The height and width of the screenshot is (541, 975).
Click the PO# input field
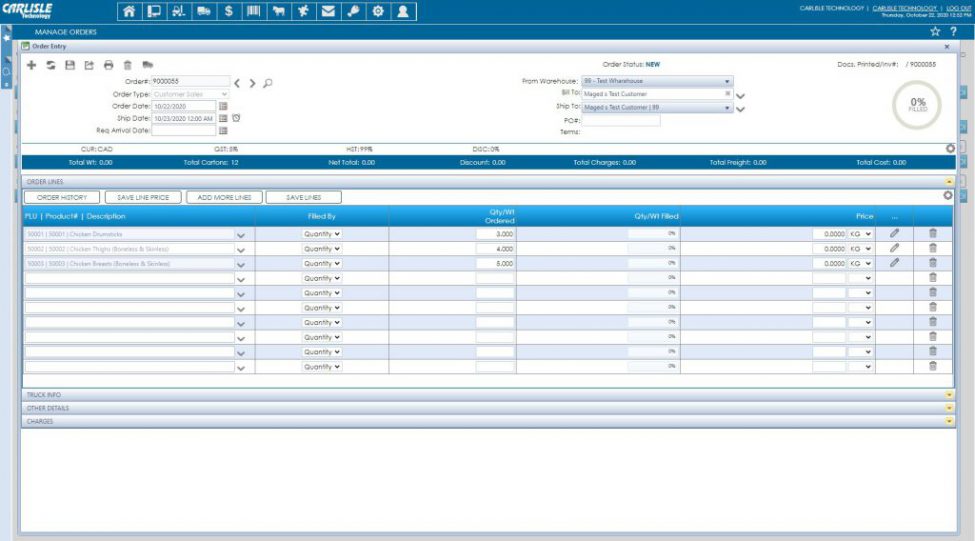click(621, 120)
